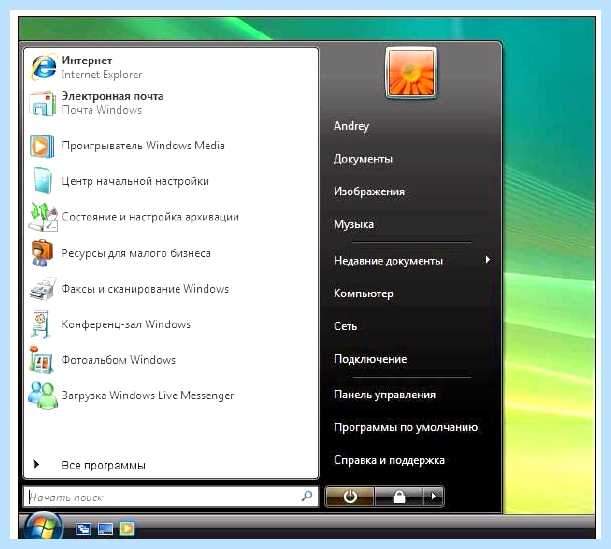This screenshot has width=611, height=549.
Task: Click the Конференц-зал Windows icon
Action: coord(41,324)
